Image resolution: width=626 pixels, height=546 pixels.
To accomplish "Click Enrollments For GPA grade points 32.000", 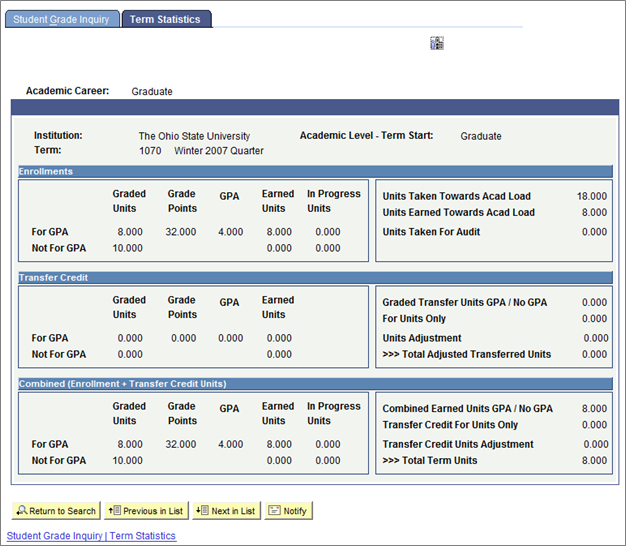I will tap(181, 232).
